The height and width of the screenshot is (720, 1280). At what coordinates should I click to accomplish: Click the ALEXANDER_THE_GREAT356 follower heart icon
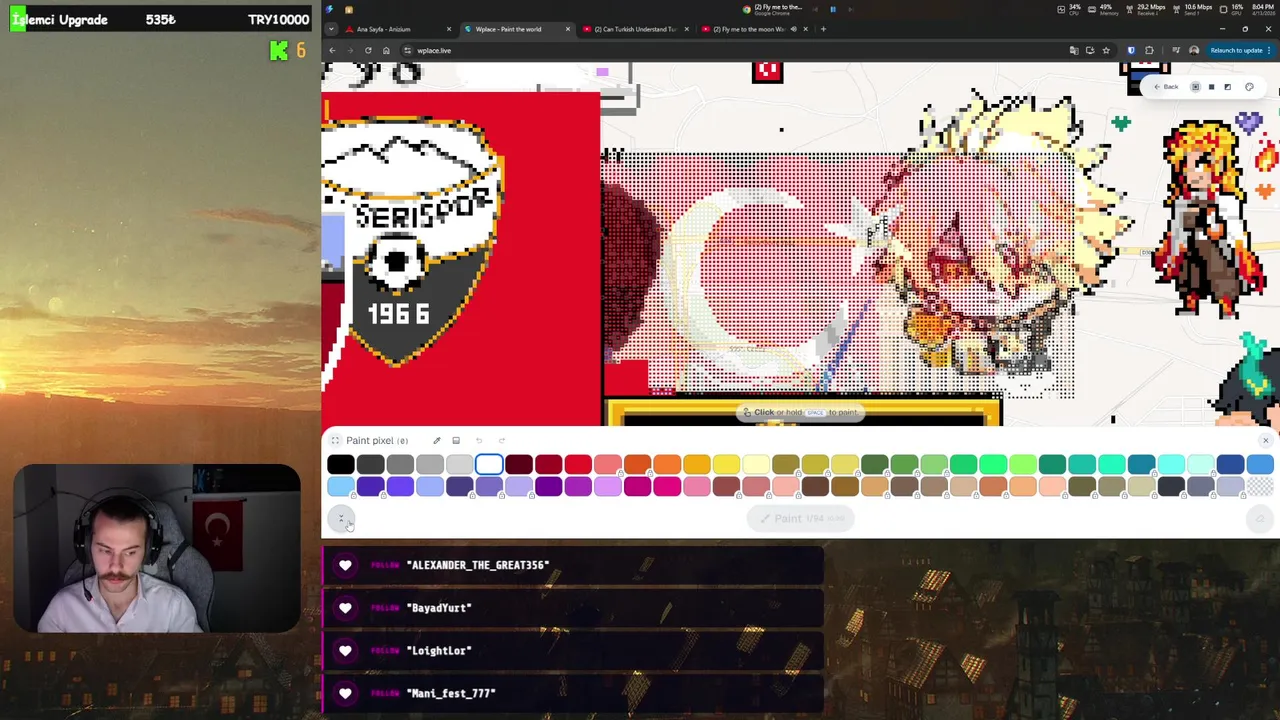[345, 565]
